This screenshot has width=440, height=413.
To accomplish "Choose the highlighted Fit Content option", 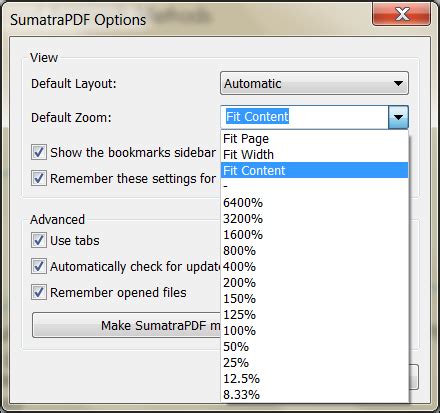I will pos(314,170).
